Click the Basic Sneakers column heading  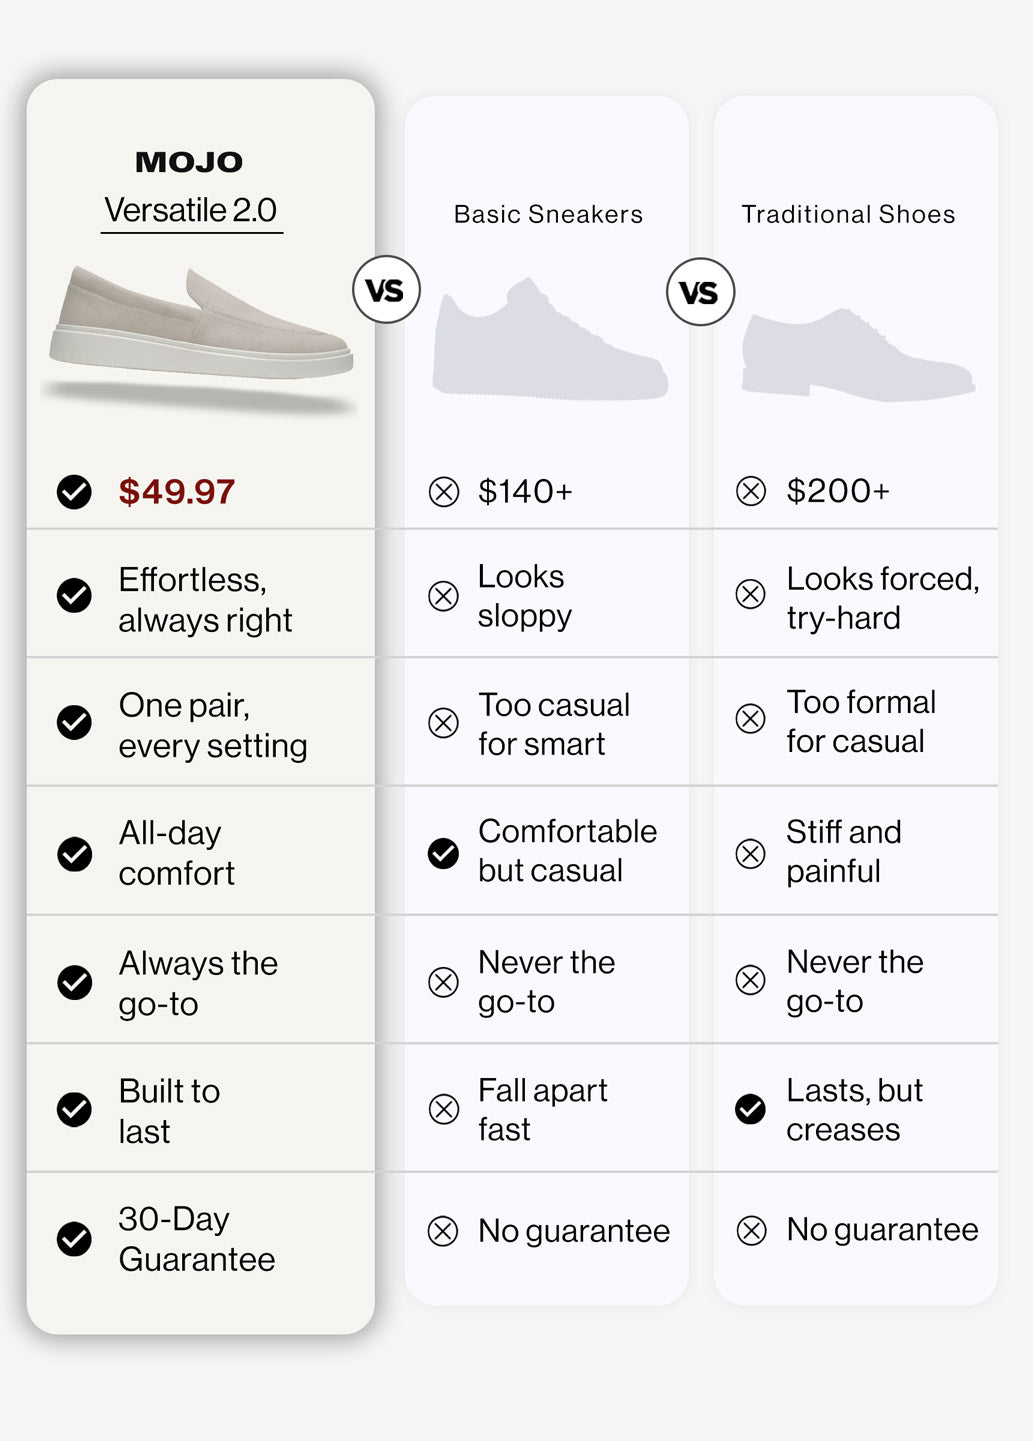(548, 214)
